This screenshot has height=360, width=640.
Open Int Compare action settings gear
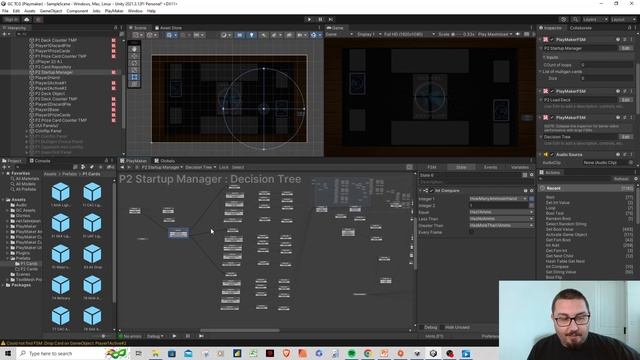pos(531,191)
